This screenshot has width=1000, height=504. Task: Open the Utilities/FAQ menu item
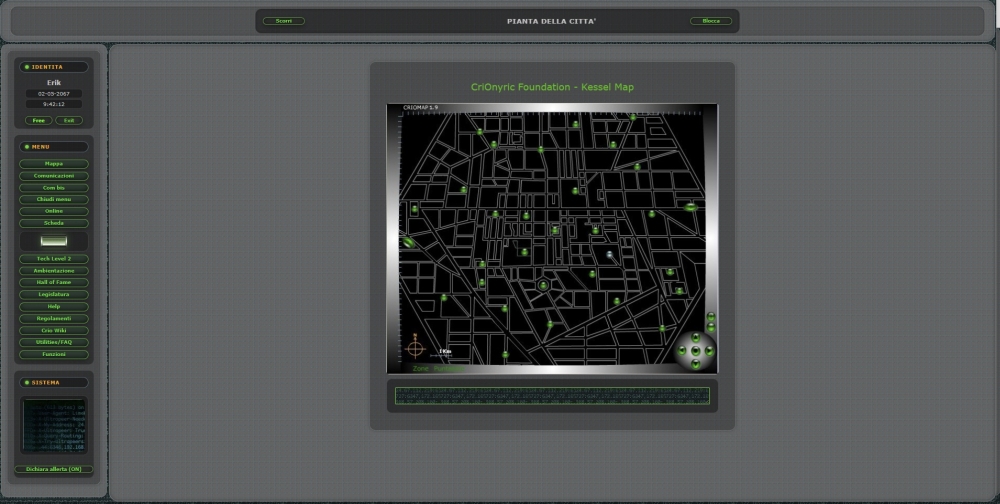tap(54, 343)
